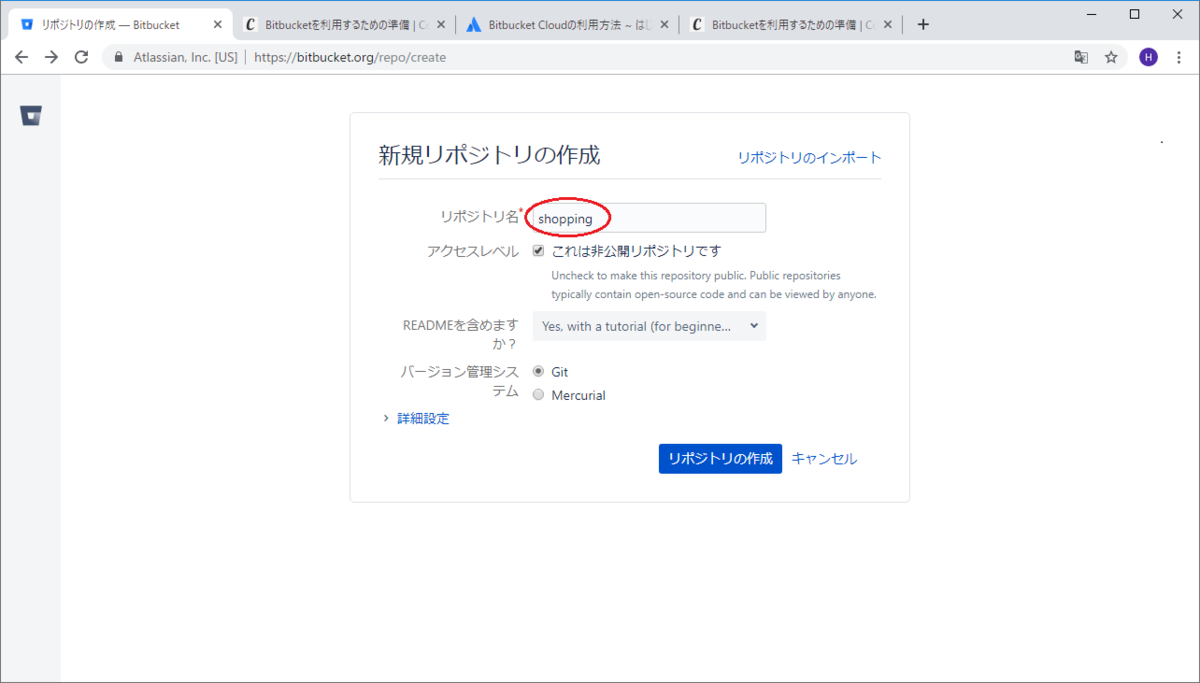1200x683 pixels.
Task: Click the site security lock icon
Action: click(118, 57)
